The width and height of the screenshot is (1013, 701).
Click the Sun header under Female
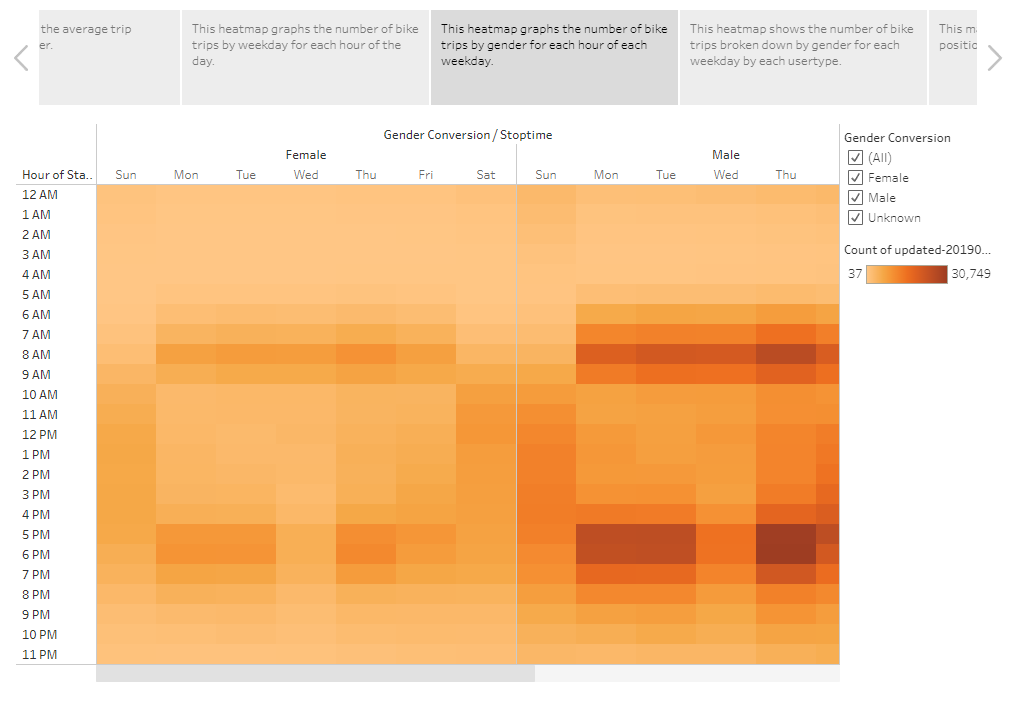coord(125,174)
